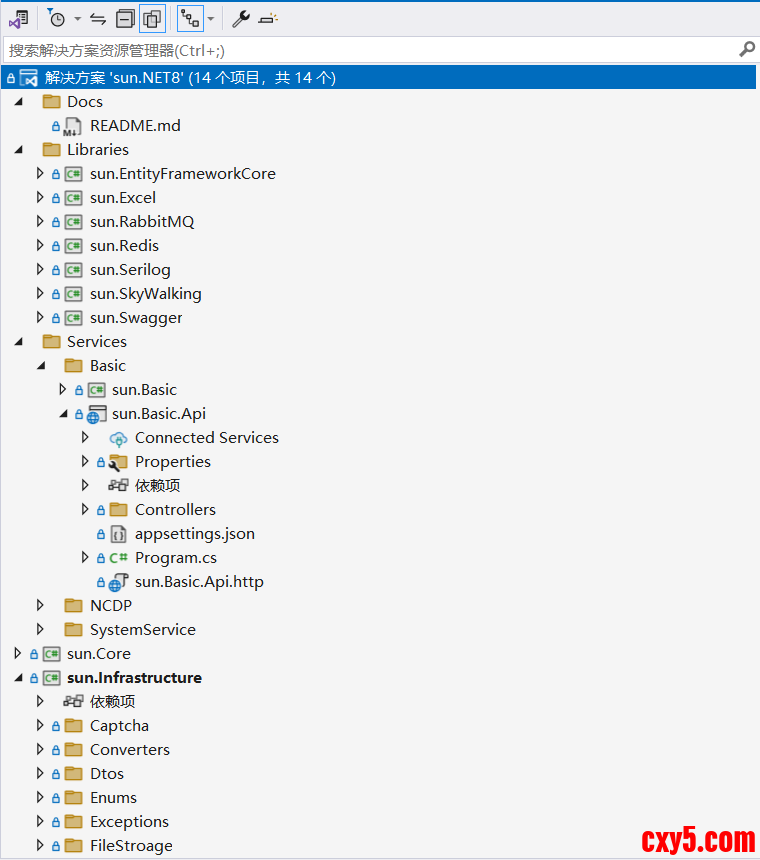Open the pending changes filter clock icon
The height and width of the screenshot is (860, 760).
57,18
